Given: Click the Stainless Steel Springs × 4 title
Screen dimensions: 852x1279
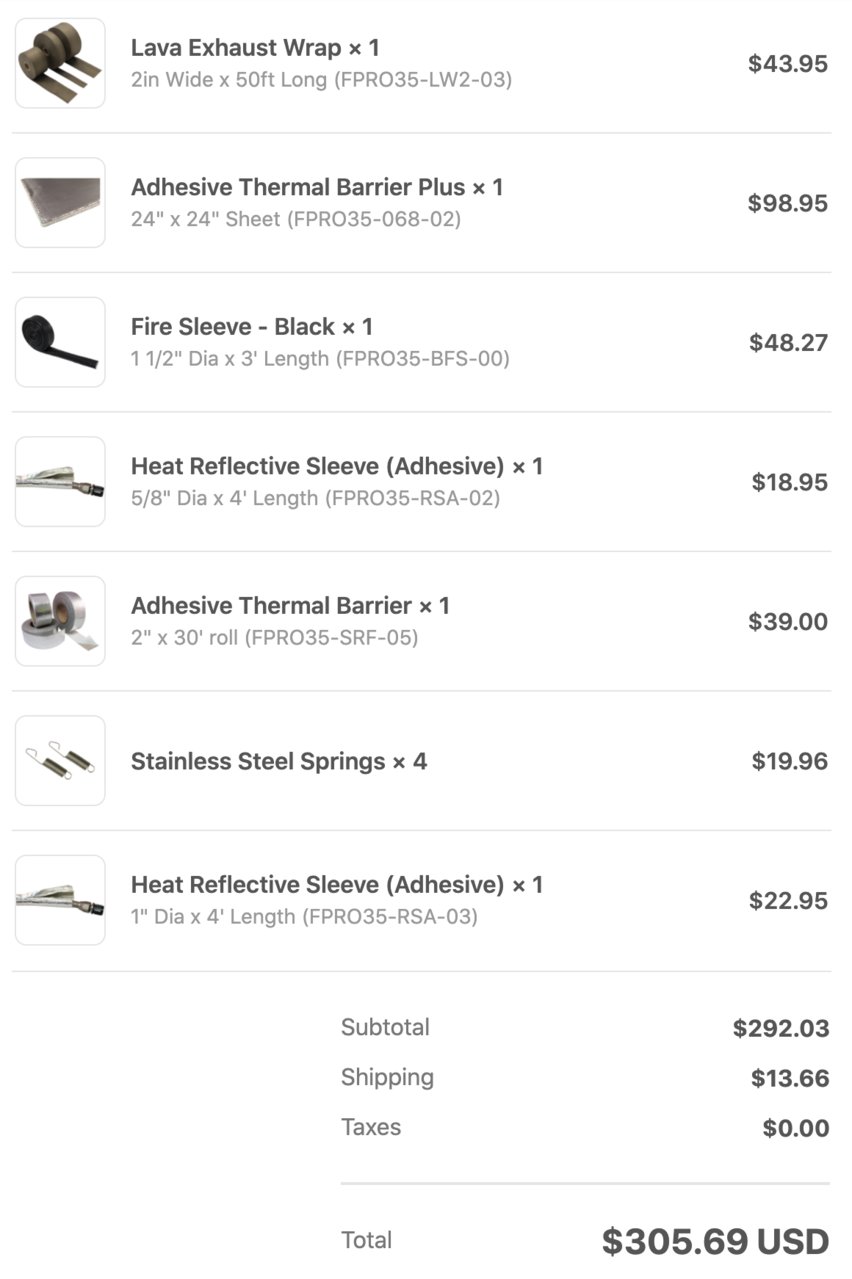Looking at the screenshot, I should coord(279,761).
